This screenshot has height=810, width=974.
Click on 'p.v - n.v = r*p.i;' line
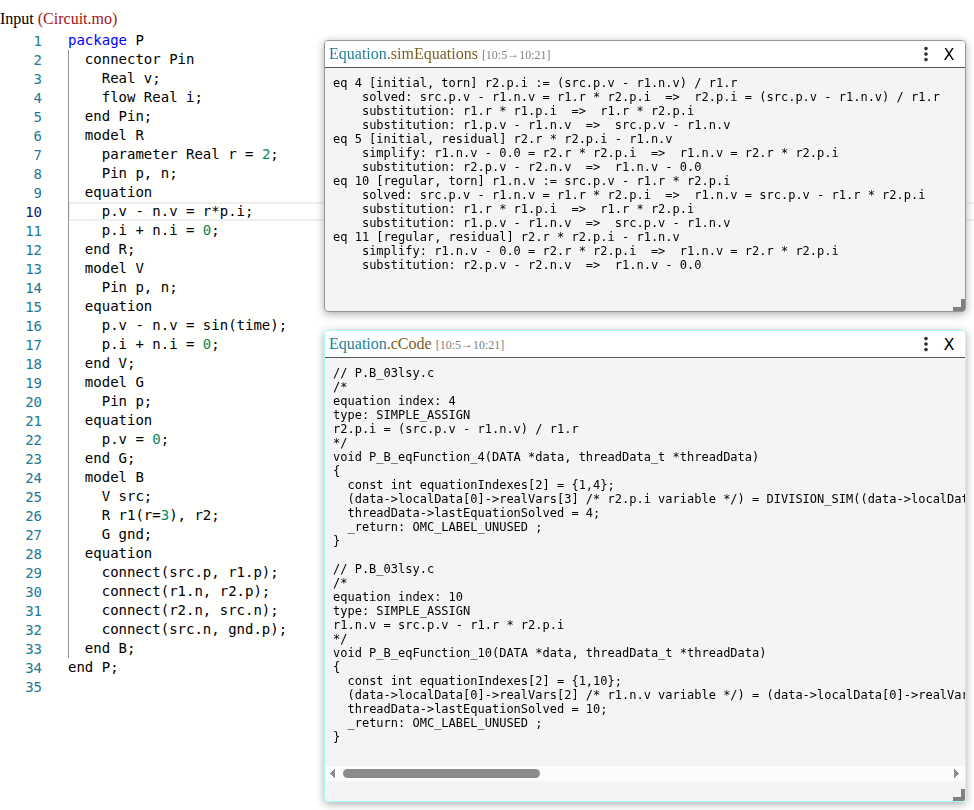[x=177, y=211]
